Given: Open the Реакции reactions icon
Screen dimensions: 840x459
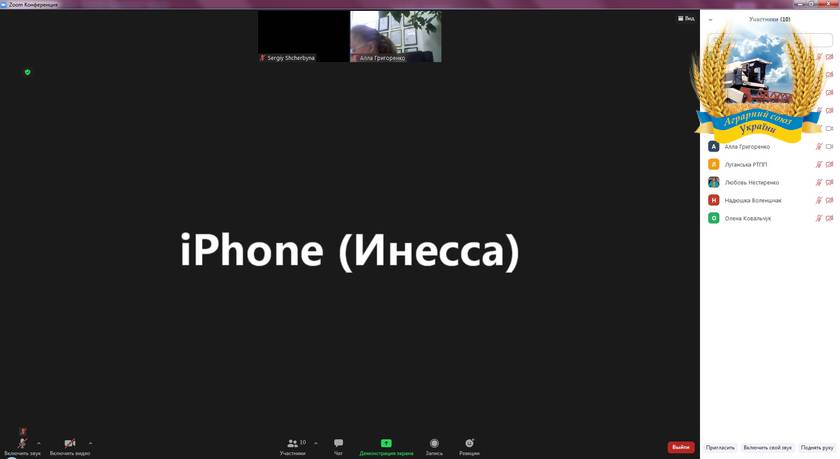Looking at the screenshot, I should coord(469,443).
